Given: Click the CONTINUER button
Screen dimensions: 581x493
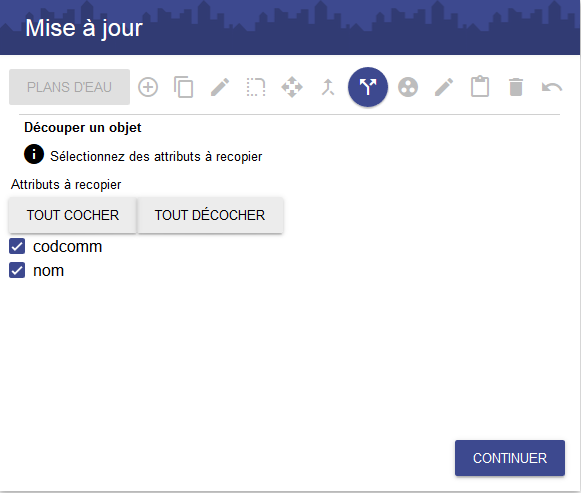Looking at the screenshot, I should [510, 458].
